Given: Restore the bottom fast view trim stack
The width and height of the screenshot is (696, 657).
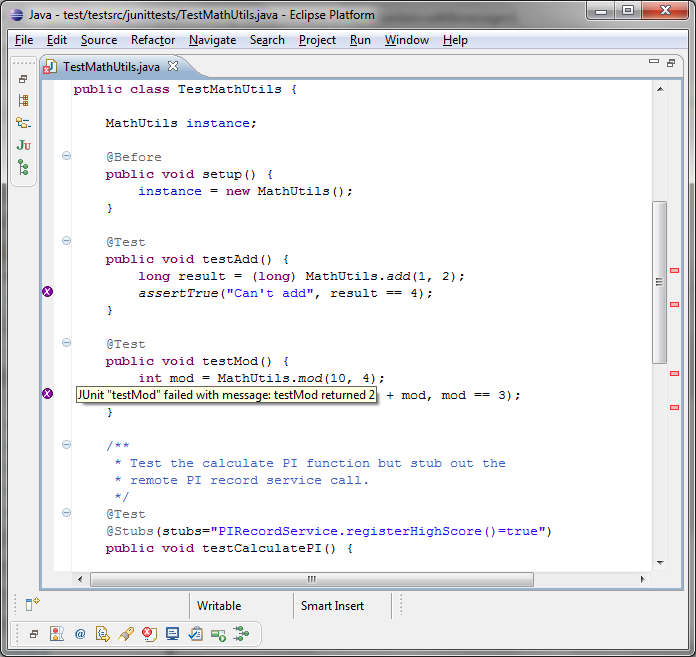Looking at the screenshot, I should coord(34,634).
